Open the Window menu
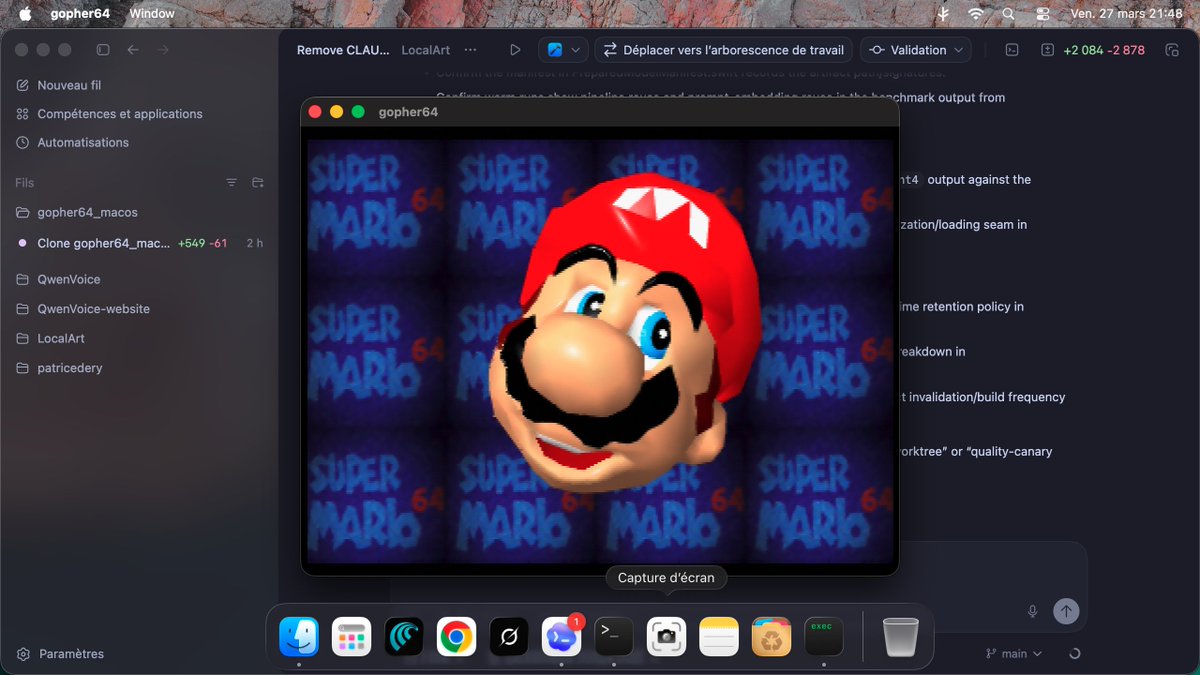The image size is (1200, 675). (x=152, y=13)
